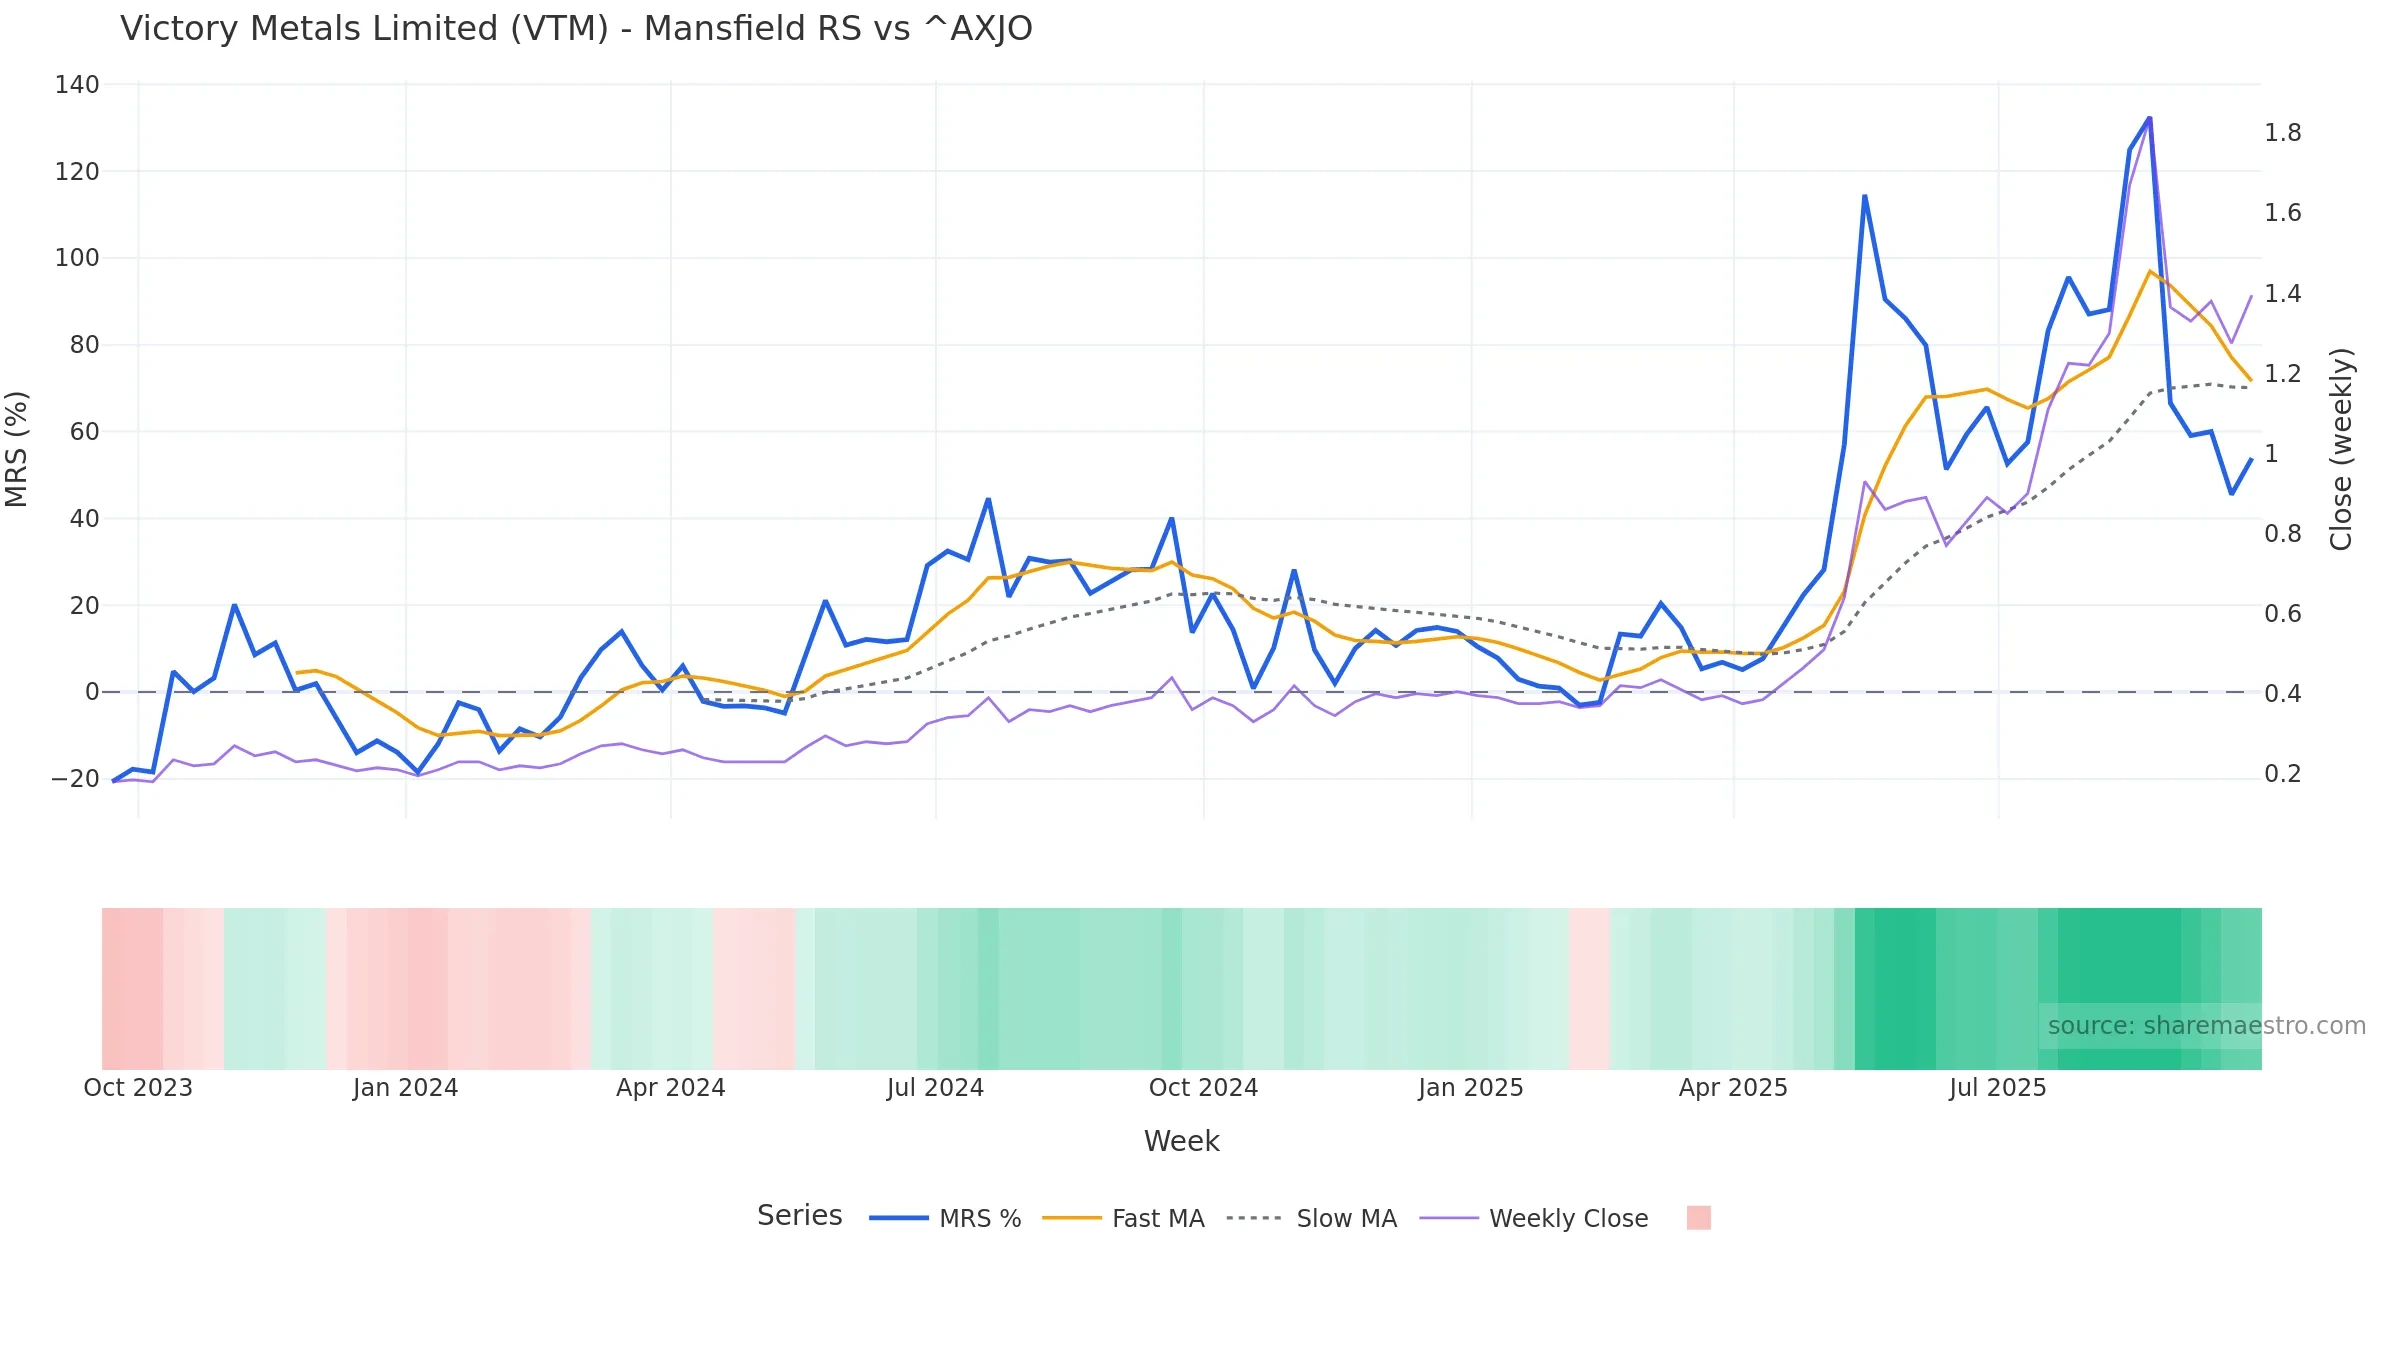Click the 0.2 tick on Close axis
The height and width of the screenshot is (1350, 2400).
[2283, 774]
